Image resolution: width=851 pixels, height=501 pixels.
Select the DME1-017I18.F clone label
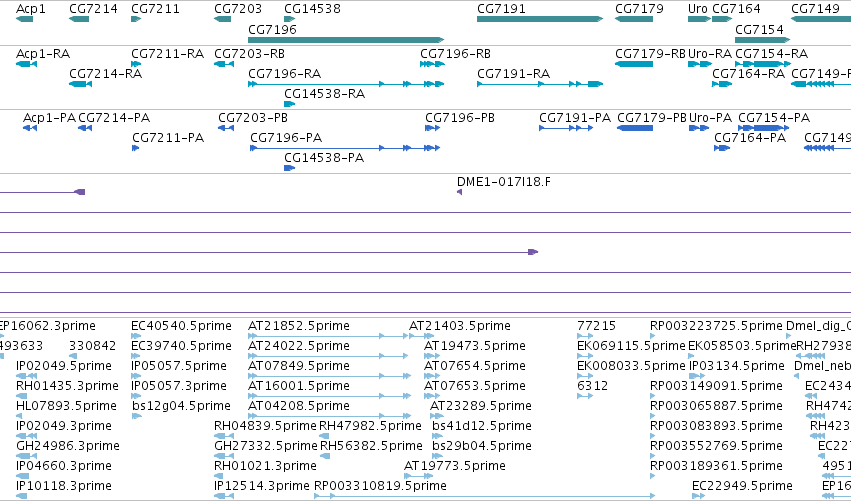504,182
